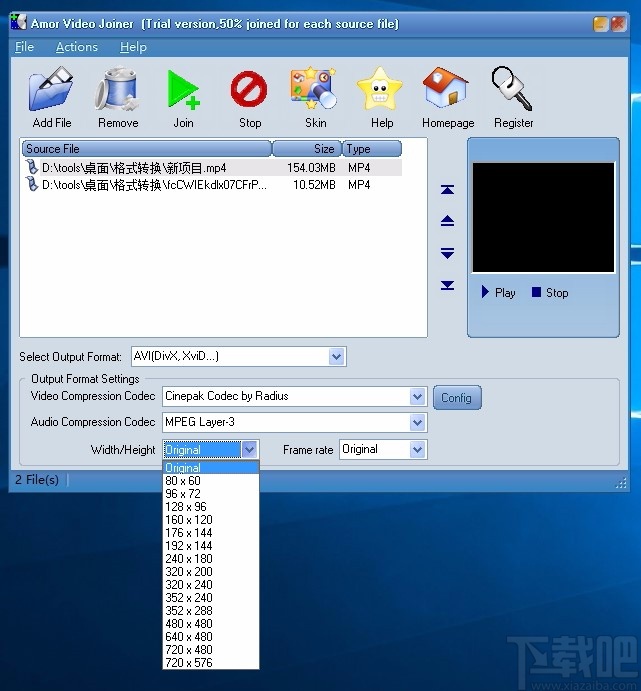Viewport: 641px width, 691px height.
Task: Open the File menu
Action: (x=24, y=47)
